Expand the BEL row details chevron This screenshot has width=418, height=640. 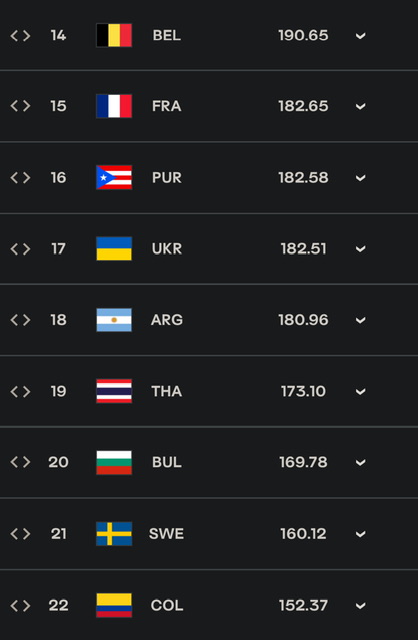tap(360, 36)
